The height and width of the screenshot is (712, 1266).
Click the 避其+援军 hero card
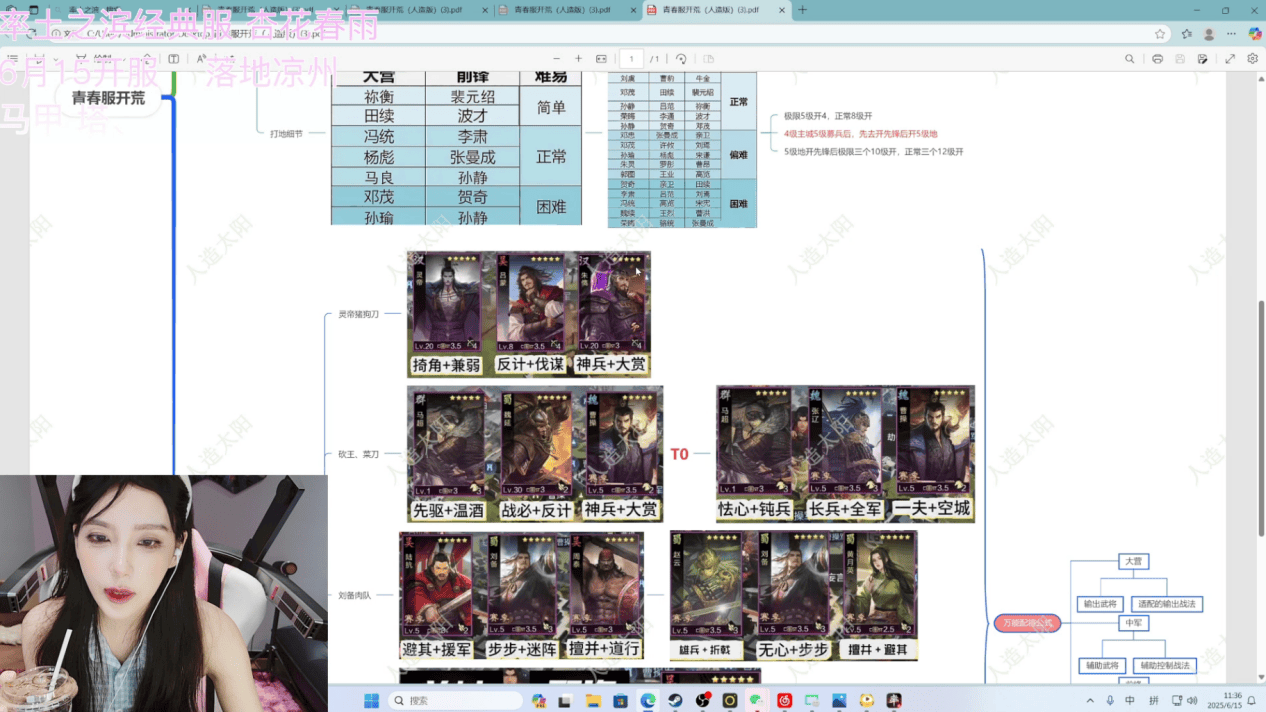coord(437,595)
